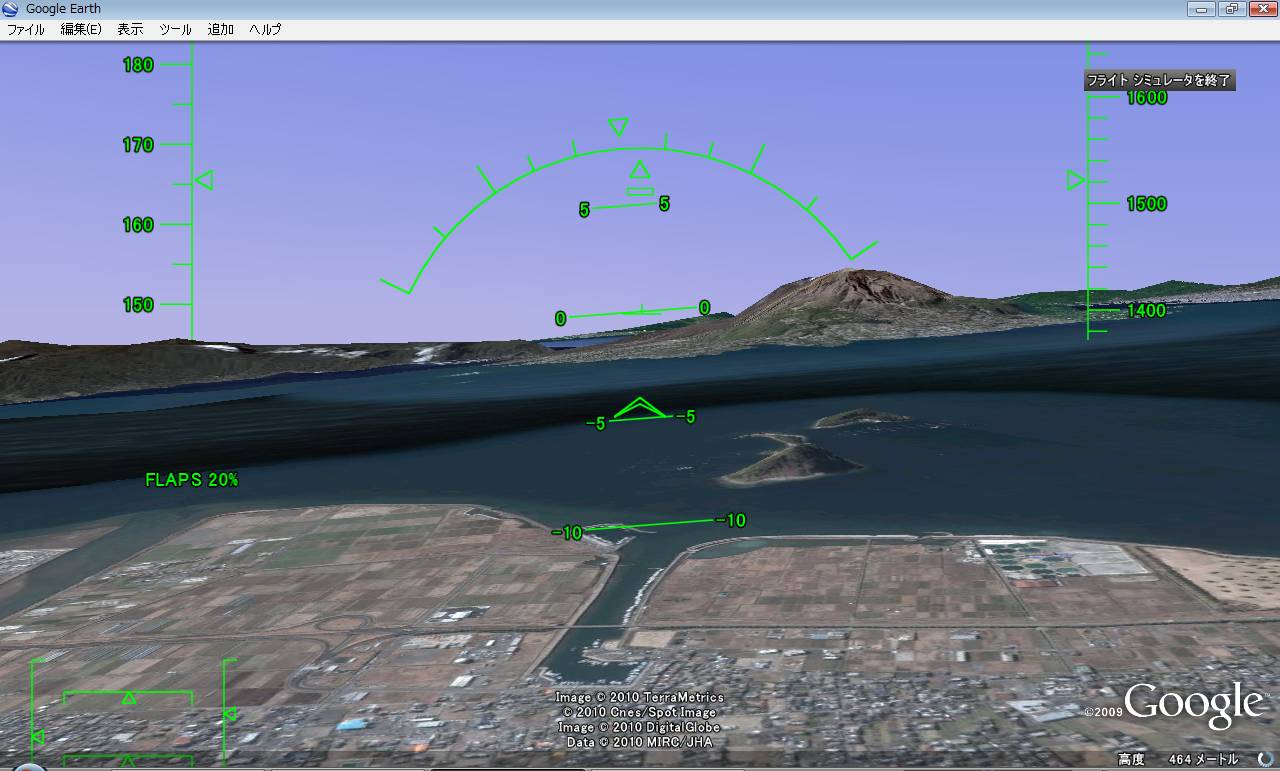Click the throttle indicator pointer on left bar
This screenshot has width=1280, height=771.
point(38,738)
